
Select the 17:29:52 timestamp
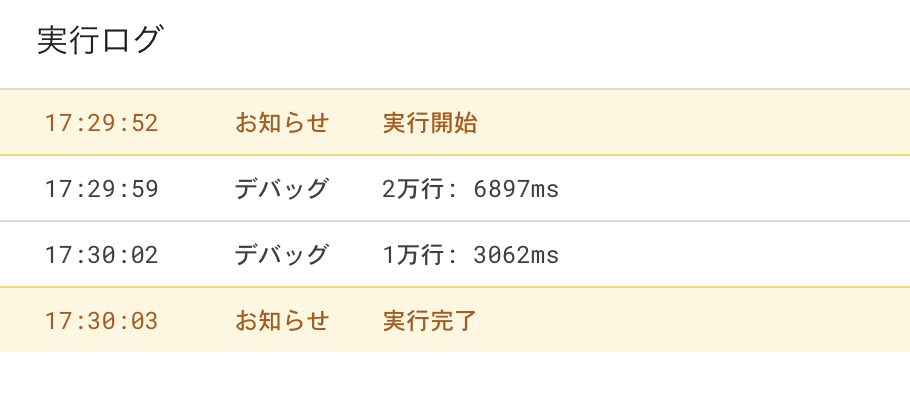click(x=102, y=124)
